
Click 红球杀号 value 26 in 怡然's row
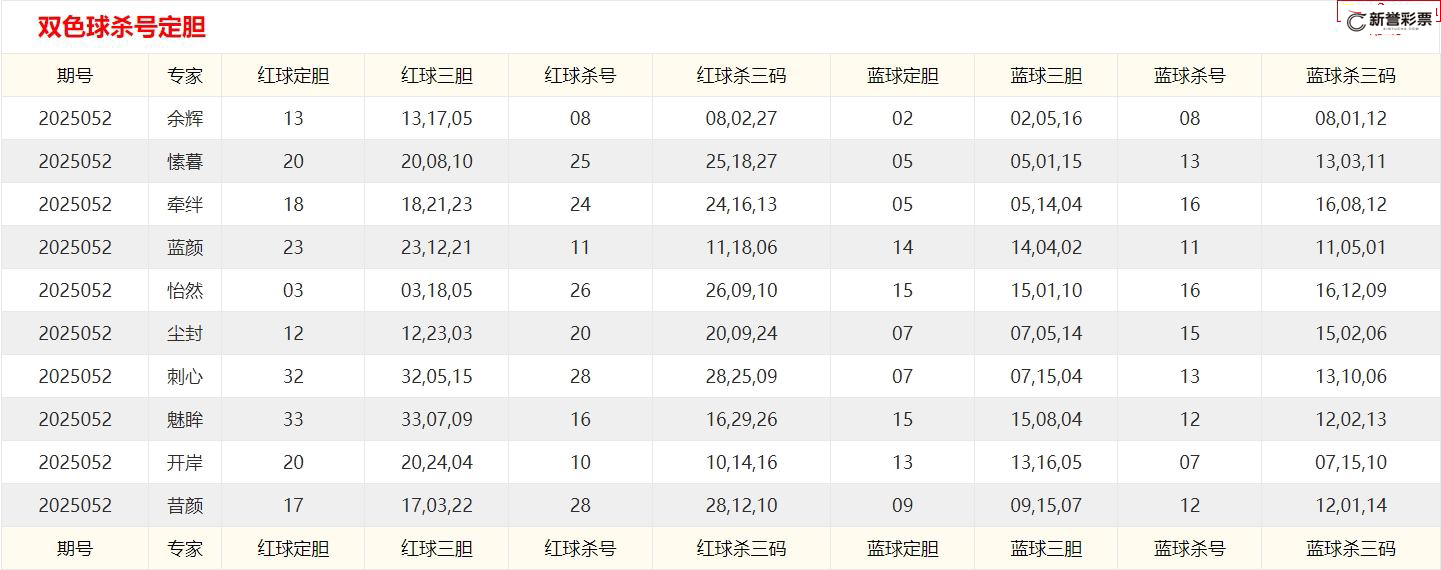pos(580,290)
